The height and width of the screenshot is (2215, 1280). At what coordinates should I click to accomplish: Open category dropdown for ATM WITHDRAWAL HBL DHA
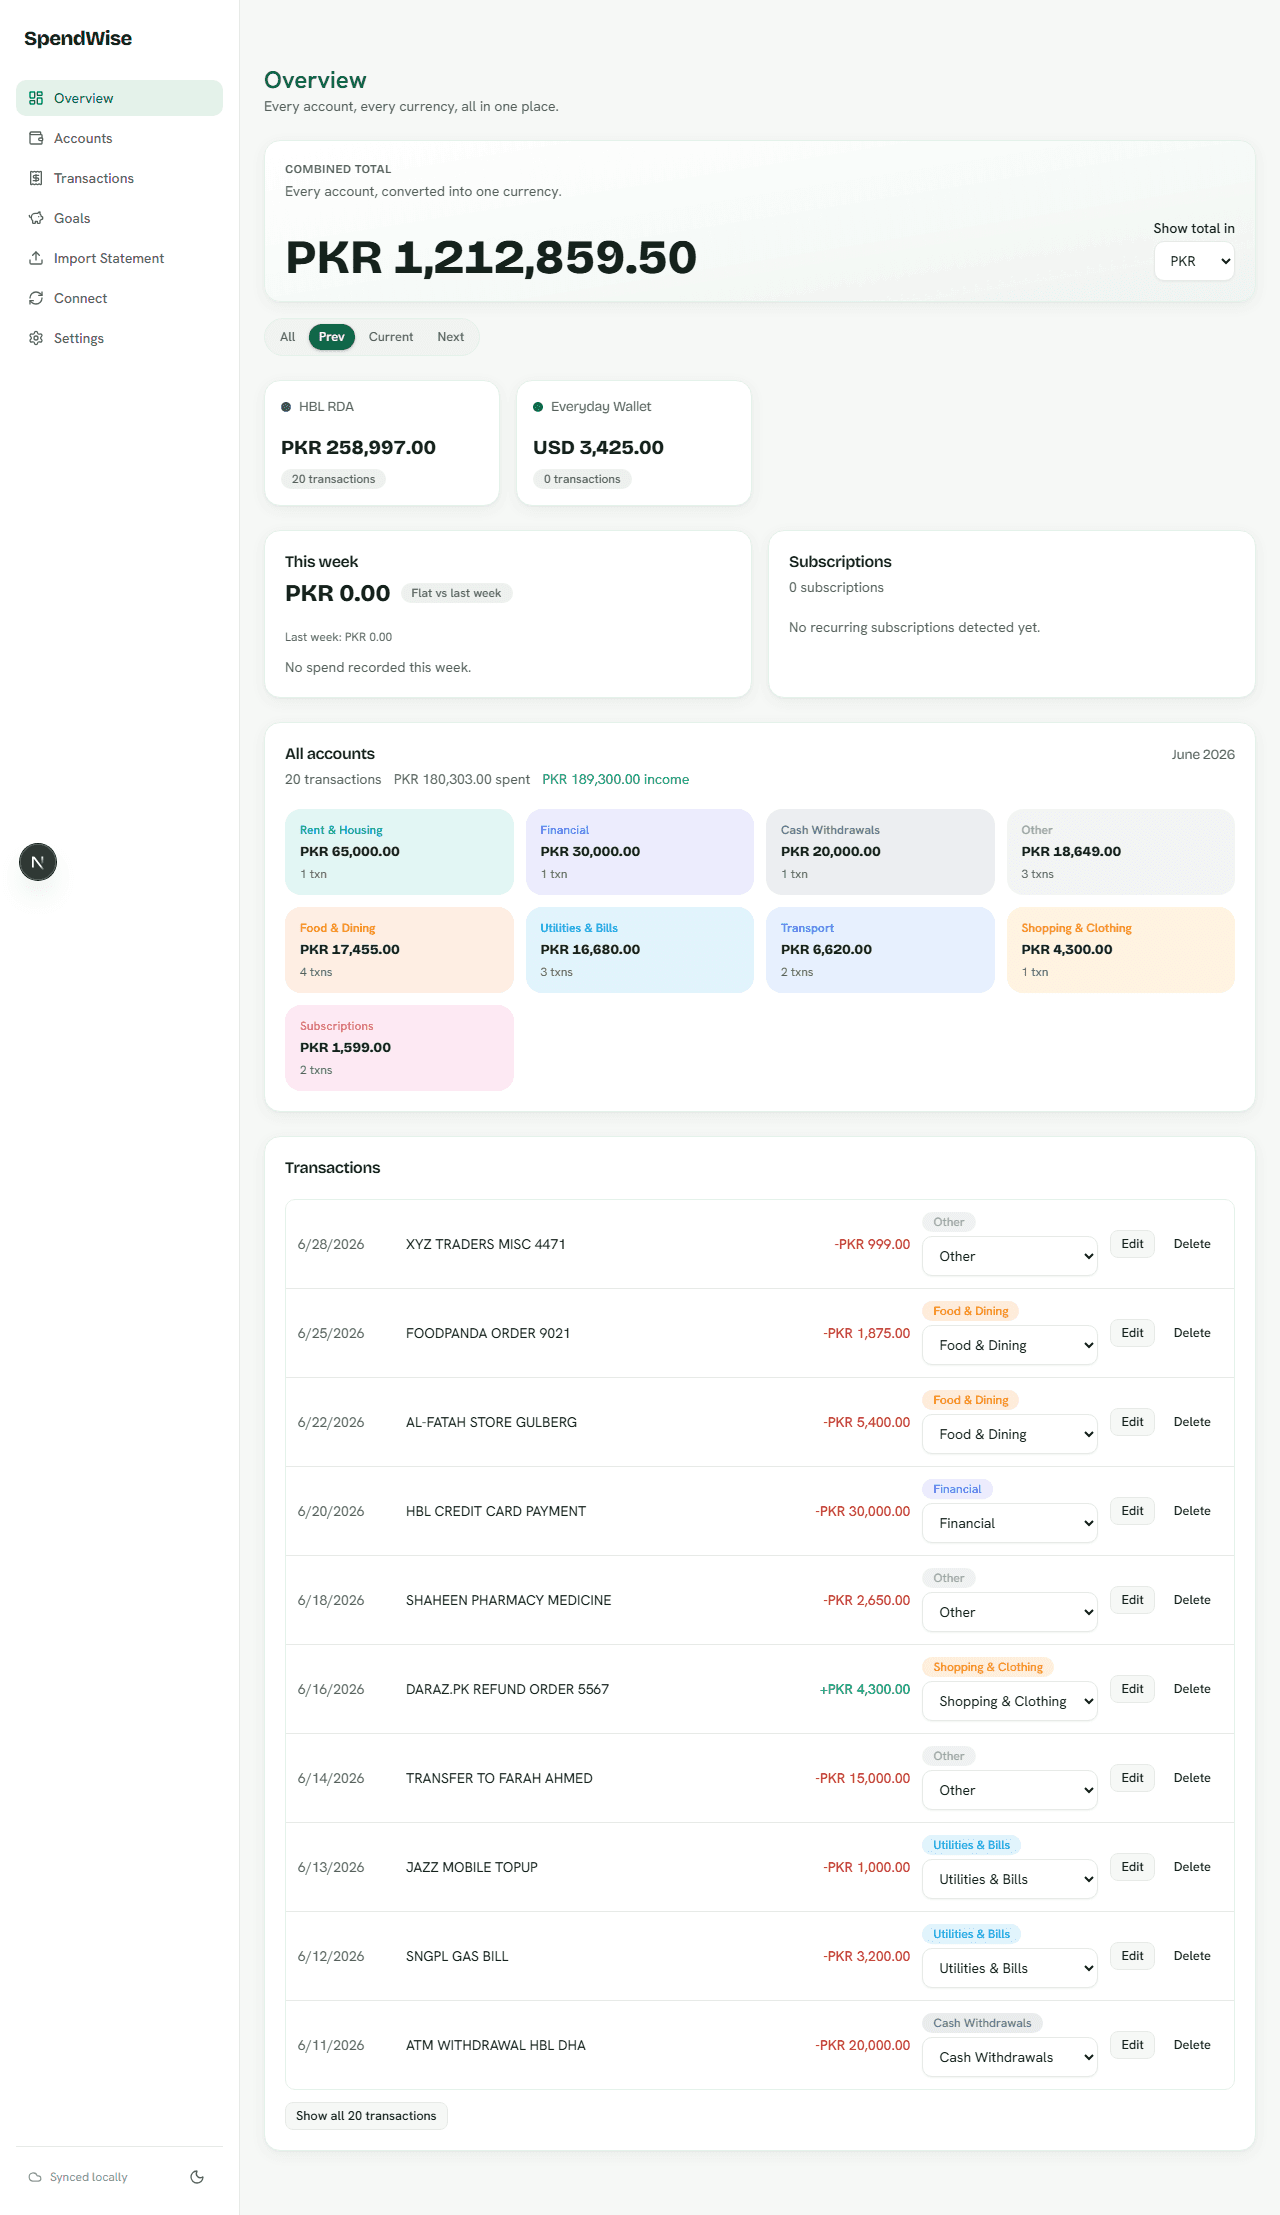[x=1010, y=2057]
